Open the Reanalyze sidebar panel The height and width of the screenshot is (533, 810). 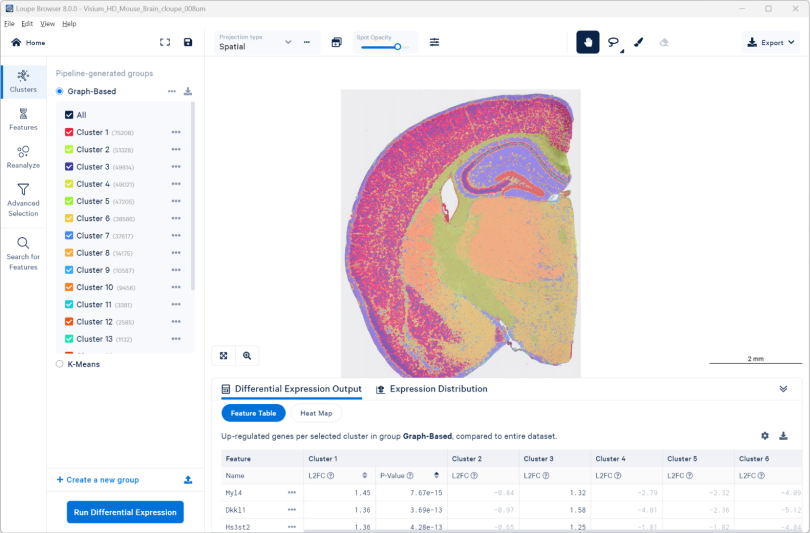[x=23, y=157]
